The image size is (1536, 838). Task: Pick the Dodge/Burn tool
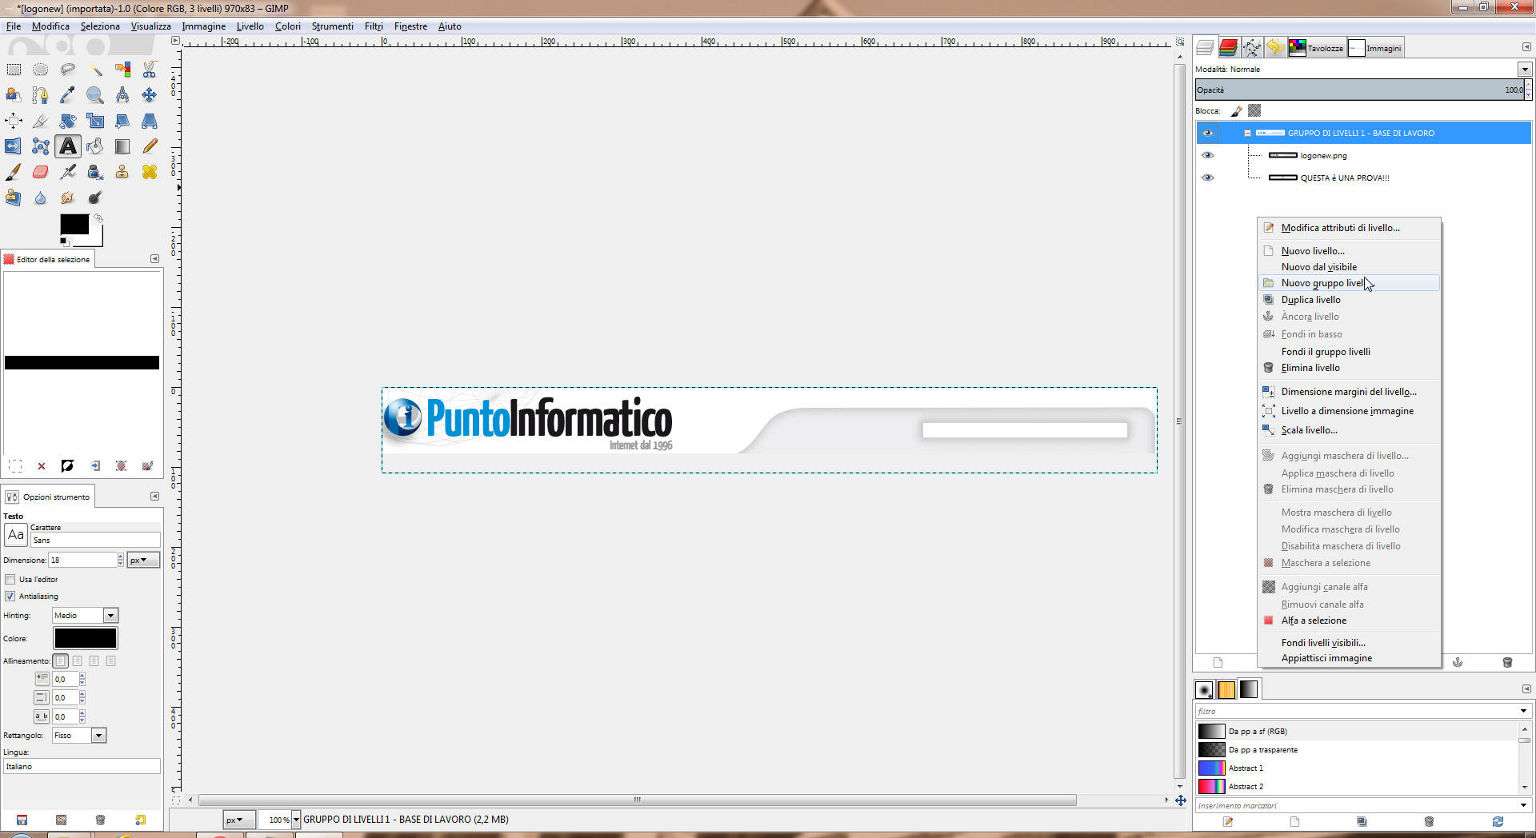click(x=95, y=198)
